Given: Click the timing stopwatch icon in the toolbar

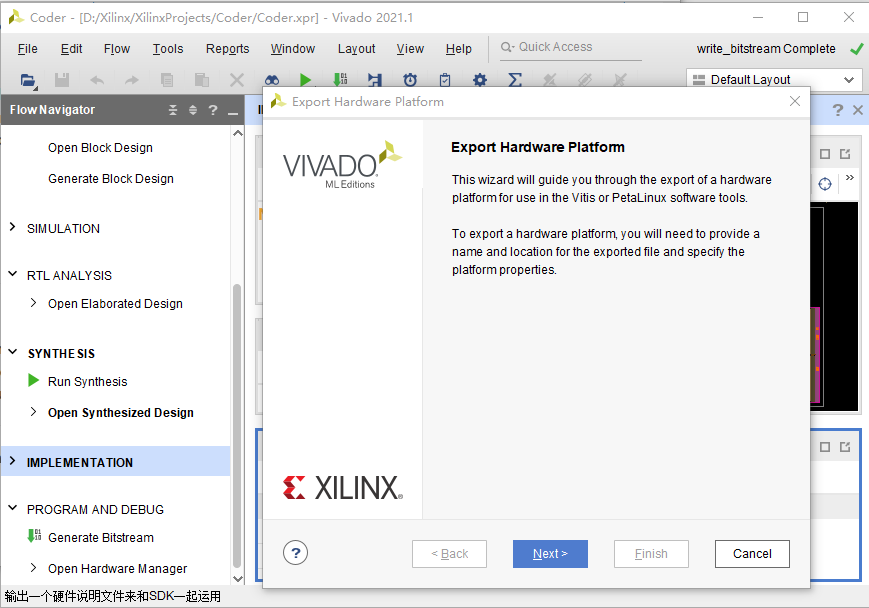Looking at the screenshot, I should click(x=410, y=80).
